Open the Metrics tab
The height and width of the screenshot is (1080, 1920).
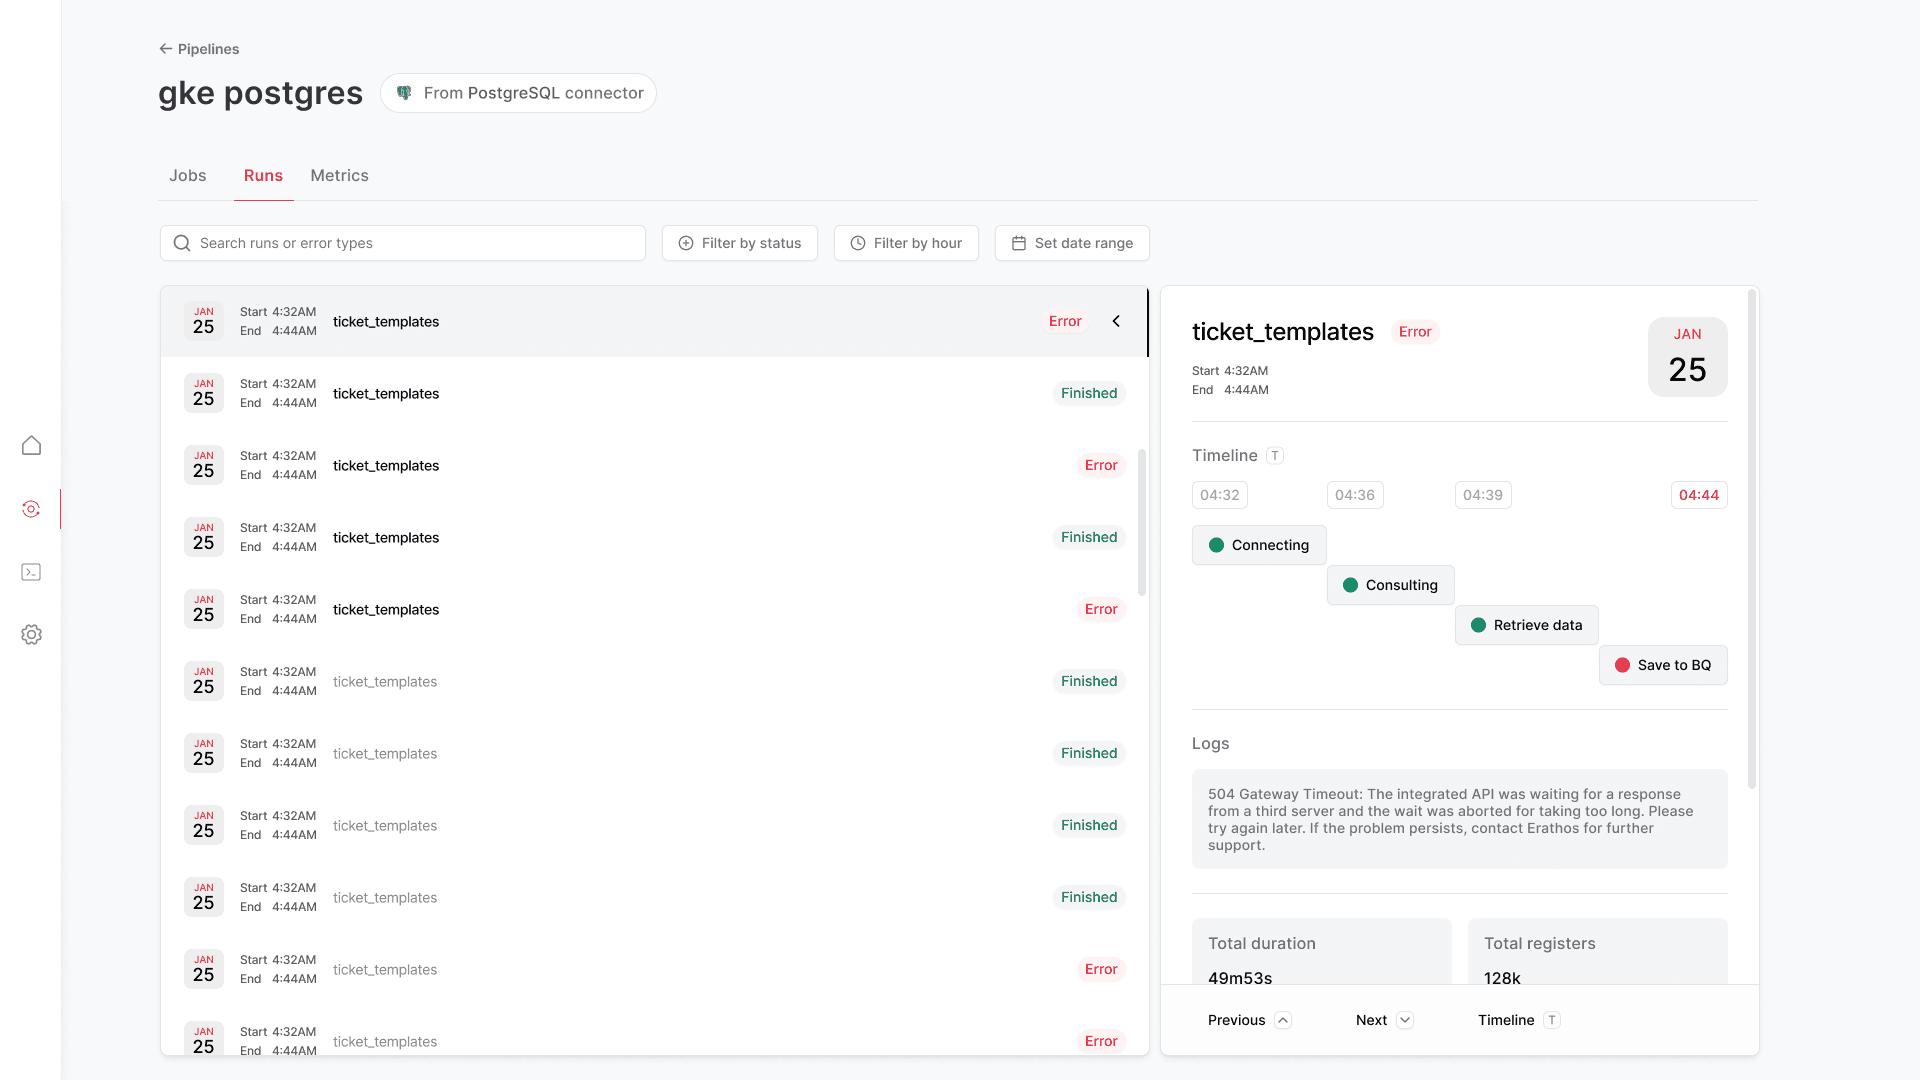[340, 175]
